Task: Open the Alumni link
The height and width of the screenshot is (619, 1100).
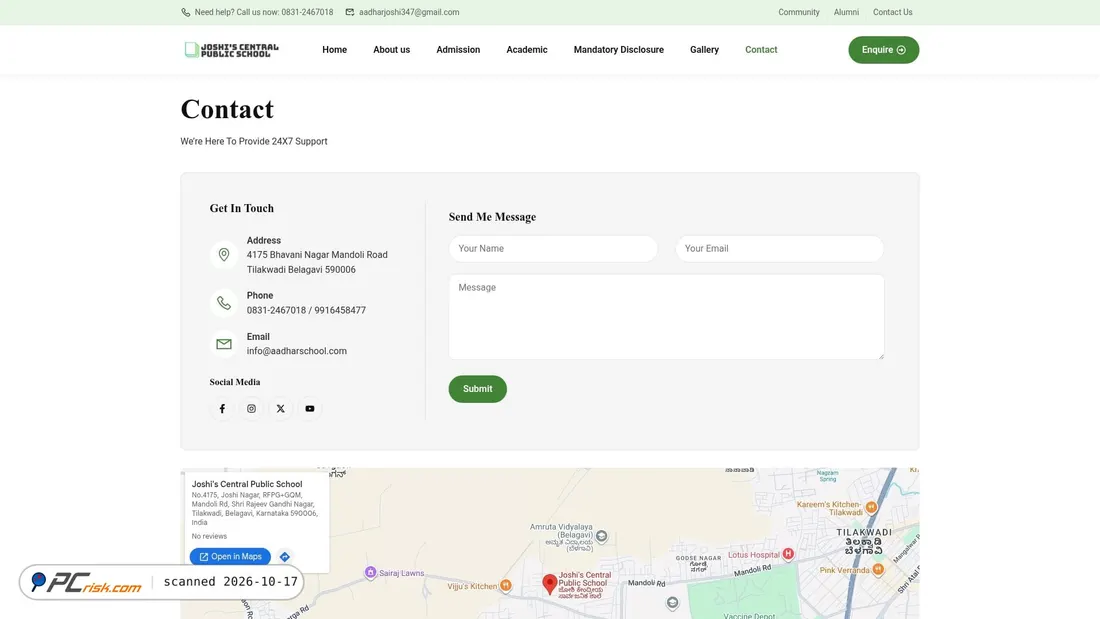Action: pos(846,12)
